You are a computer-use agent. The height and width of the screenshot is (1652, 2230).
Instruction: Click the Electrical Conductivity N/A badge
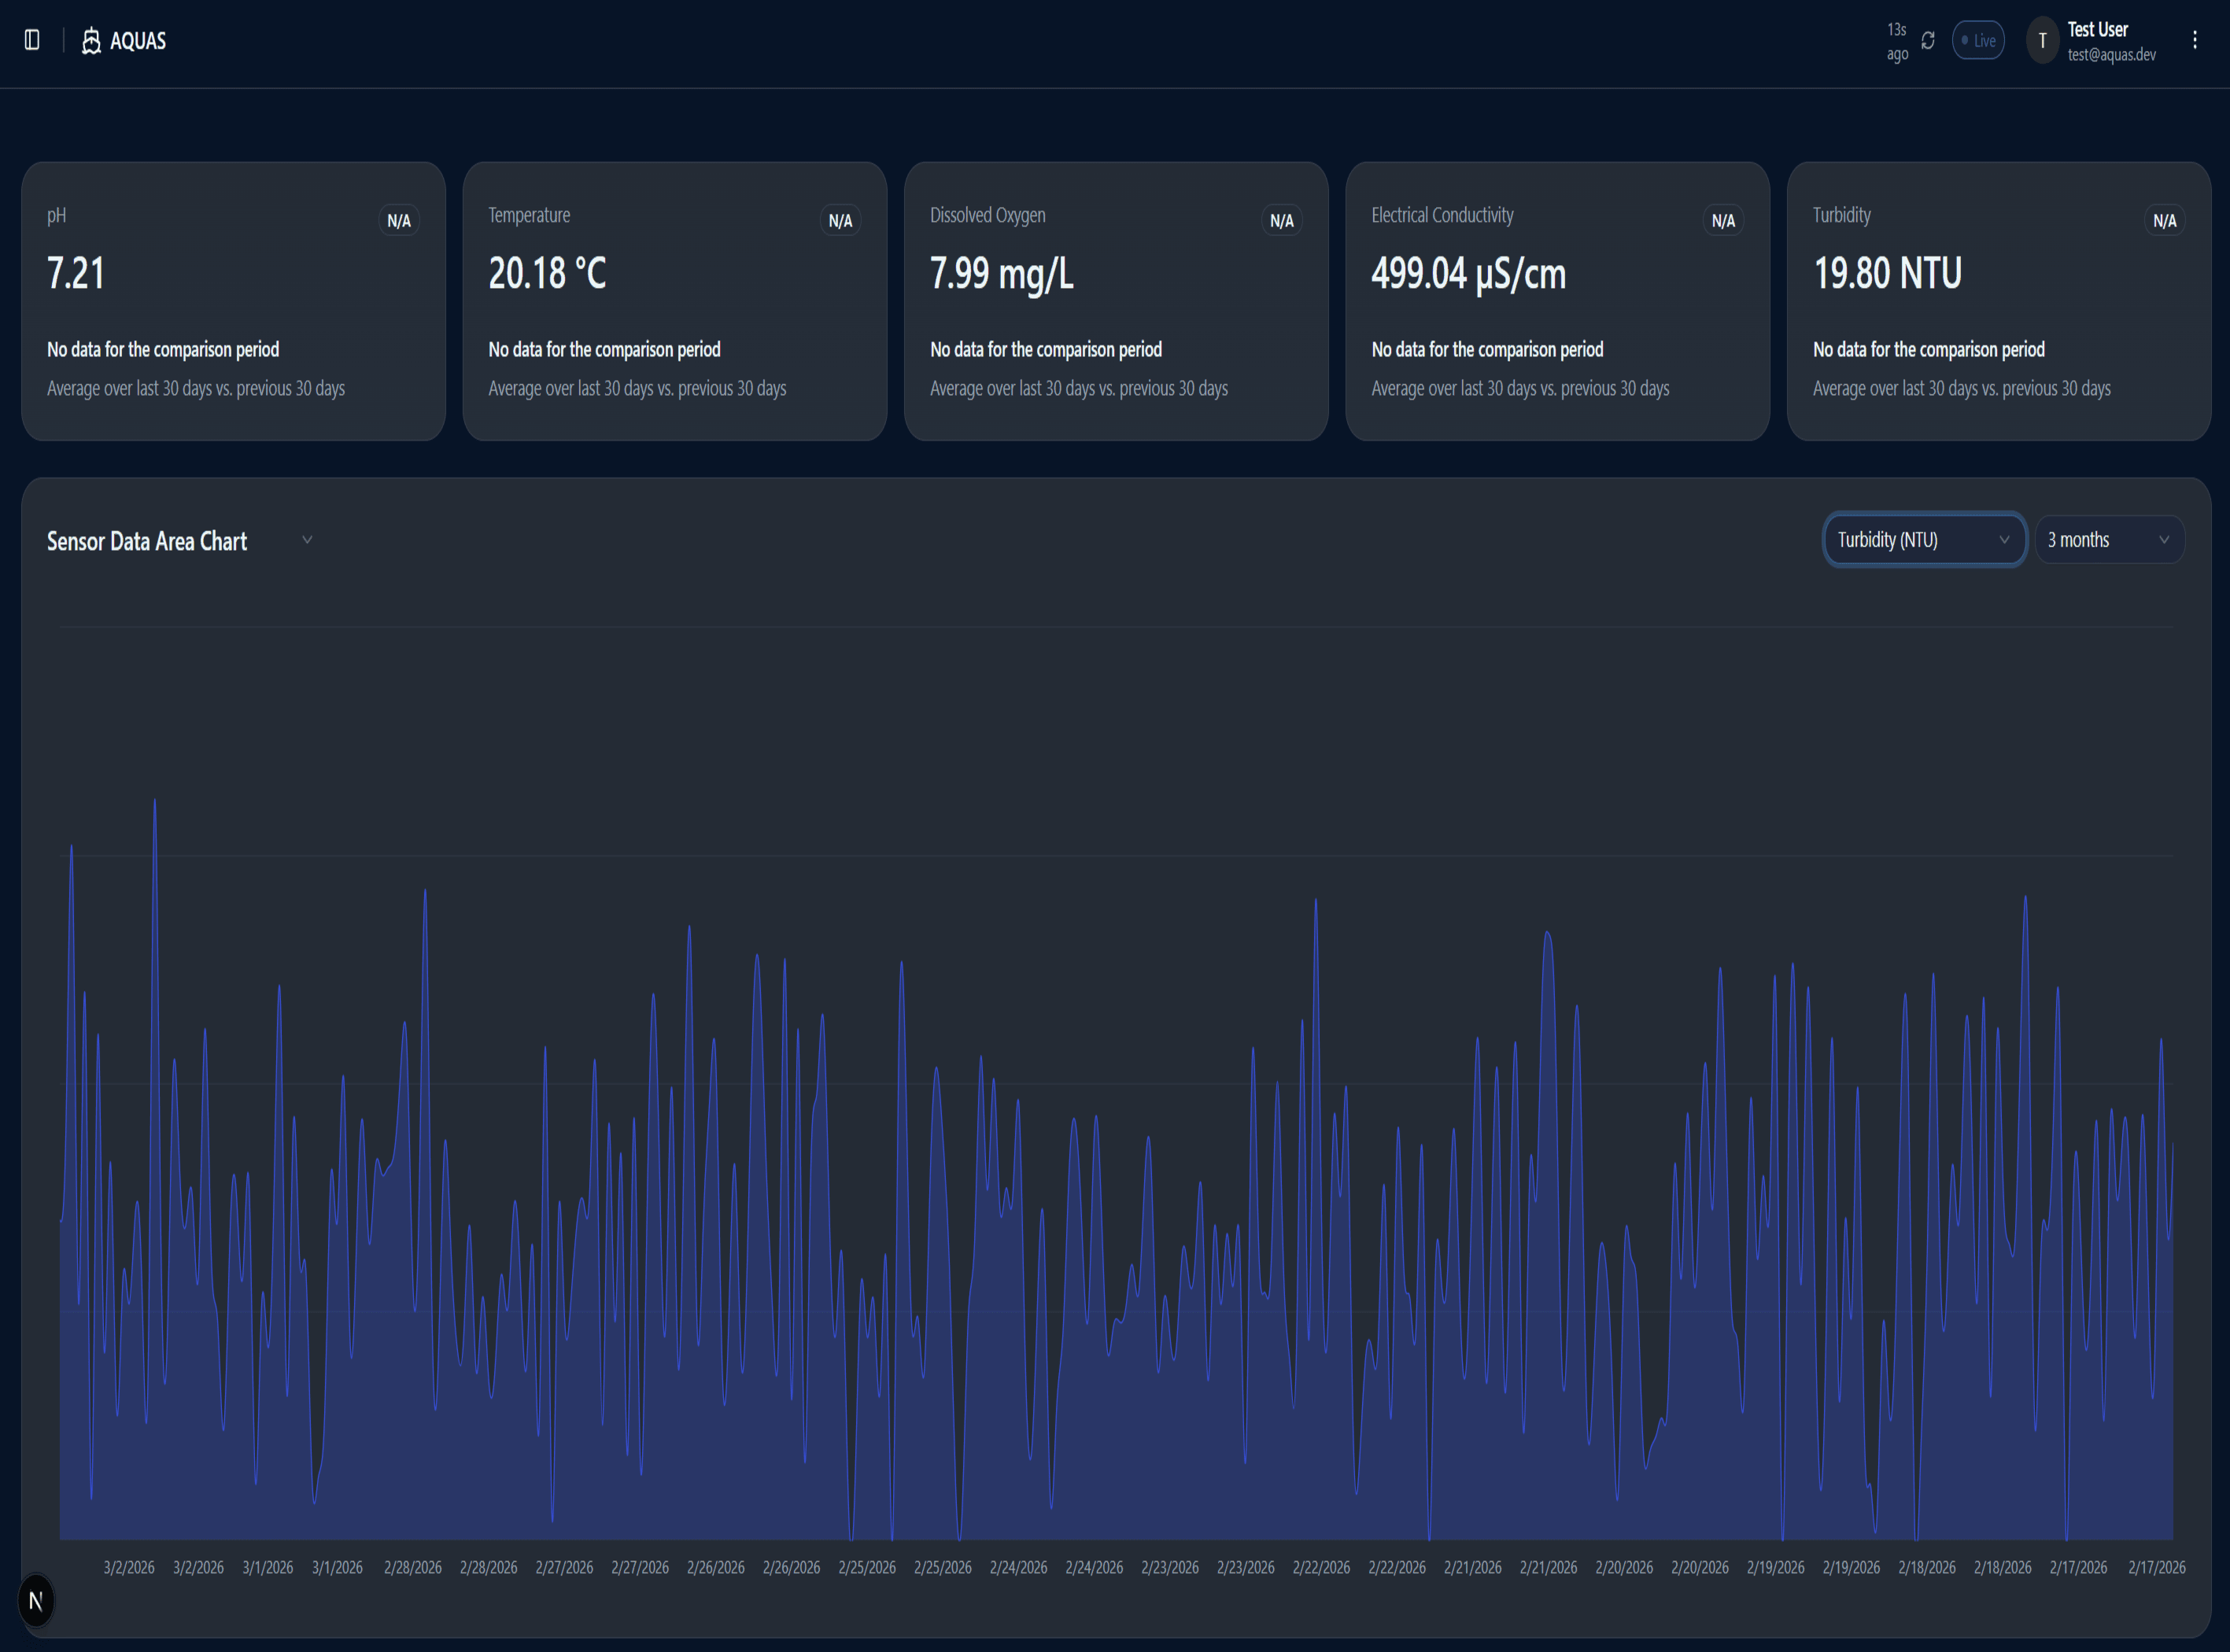[x=1723, y=221]
